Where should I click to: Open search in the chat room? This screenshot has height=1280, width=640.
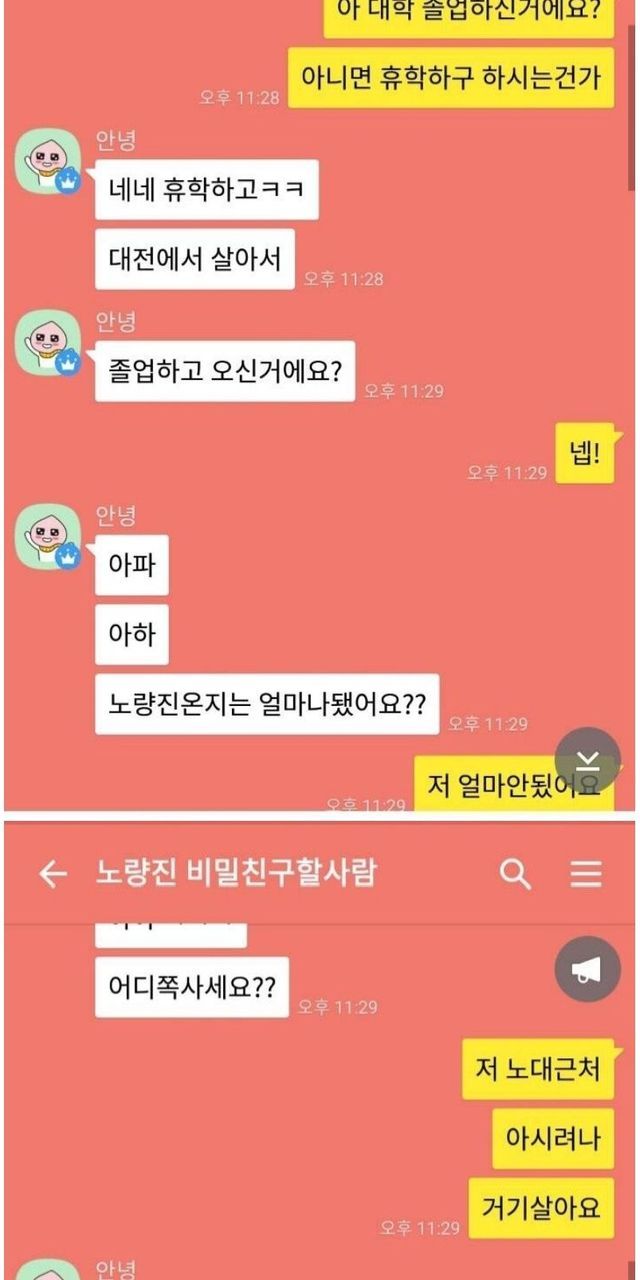coord(515,874)
